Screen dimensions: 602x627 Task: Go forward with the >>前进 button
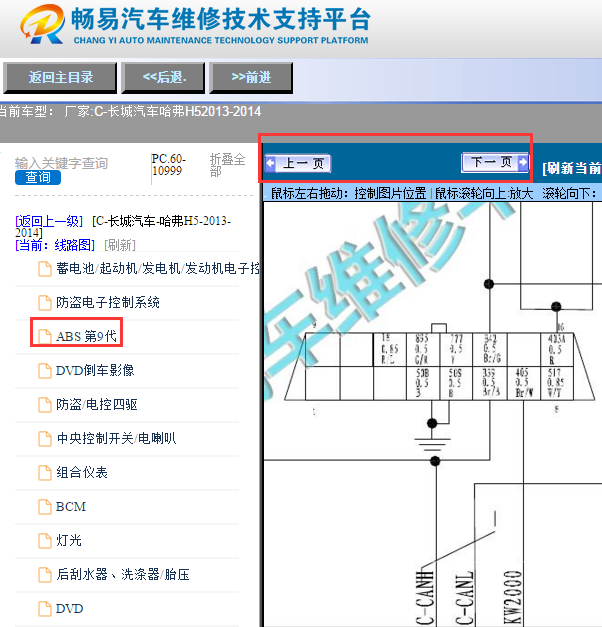point(251,78)
